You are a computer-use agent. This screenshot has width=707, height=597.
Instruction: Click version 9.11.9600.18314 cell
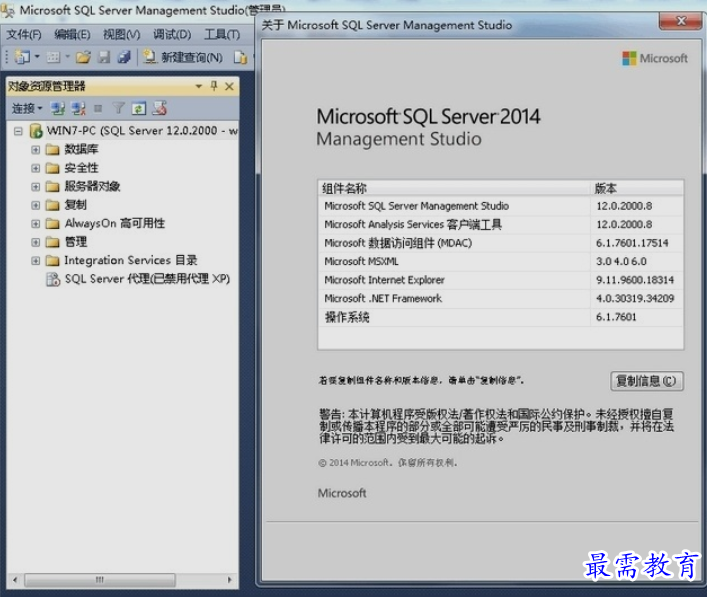coord(635,280)
